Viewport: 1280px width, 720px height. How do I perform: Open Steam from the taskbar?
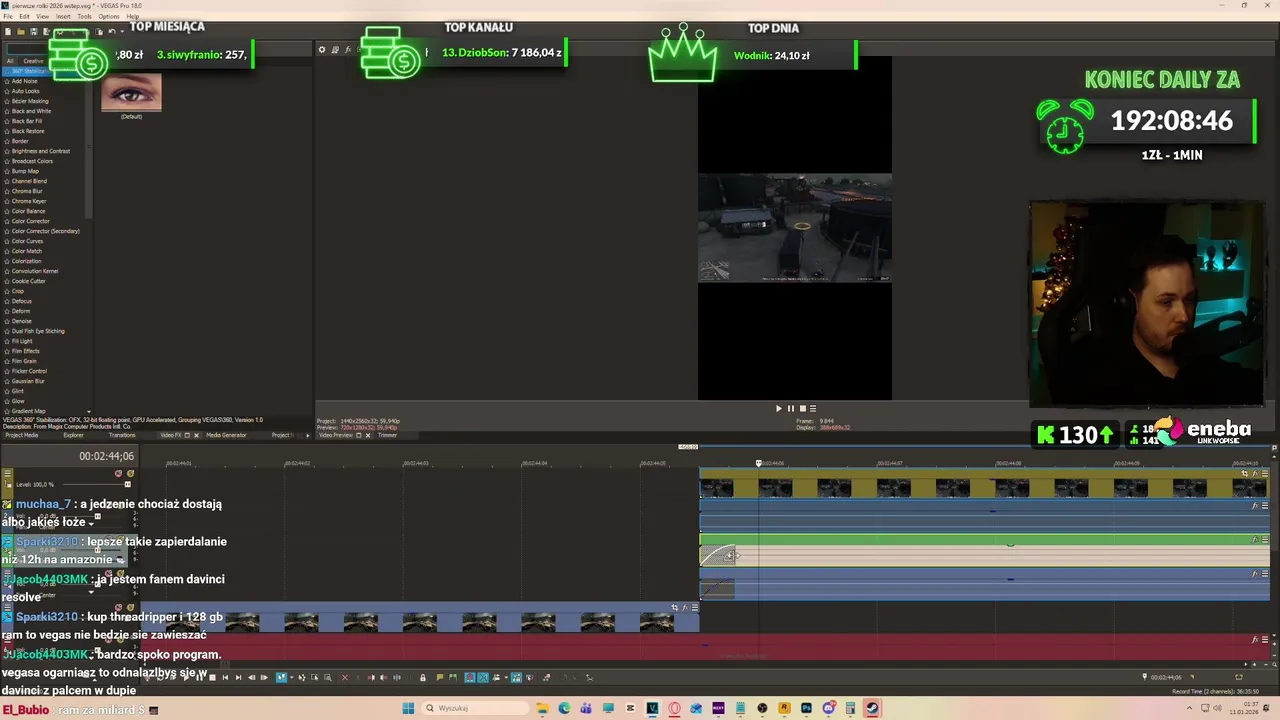click(x=871, y=708)
